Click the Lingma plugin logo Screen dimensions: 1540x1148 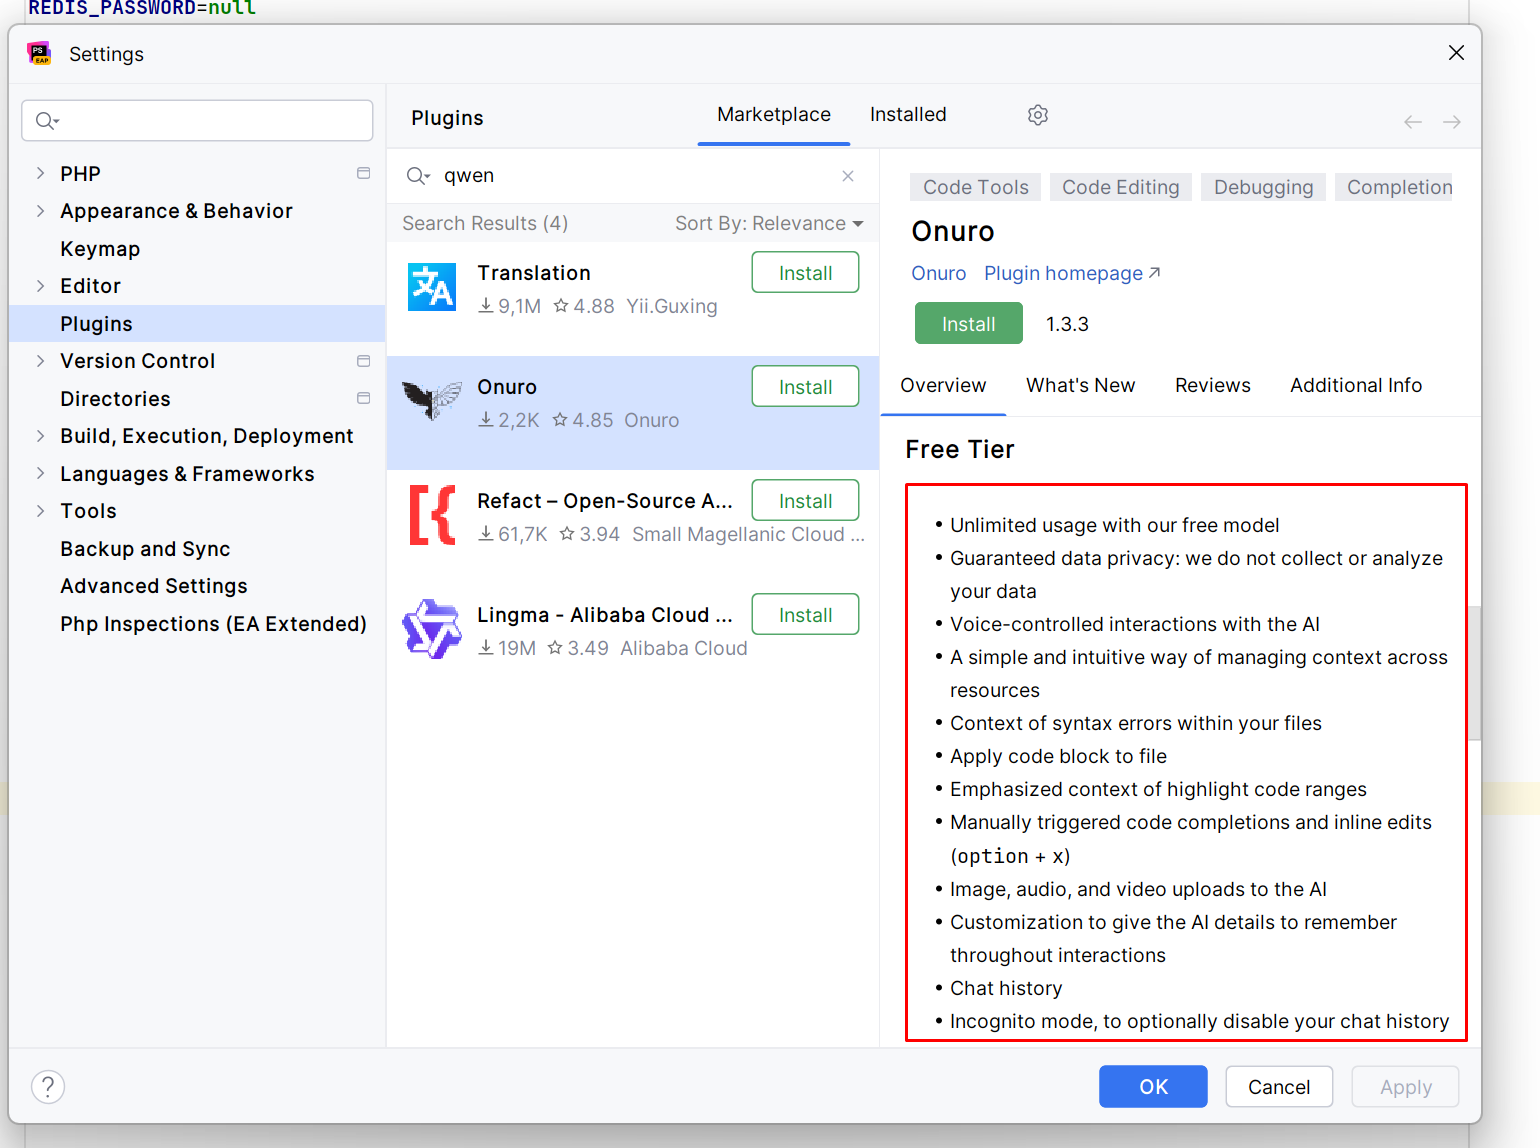coord(432,629)
